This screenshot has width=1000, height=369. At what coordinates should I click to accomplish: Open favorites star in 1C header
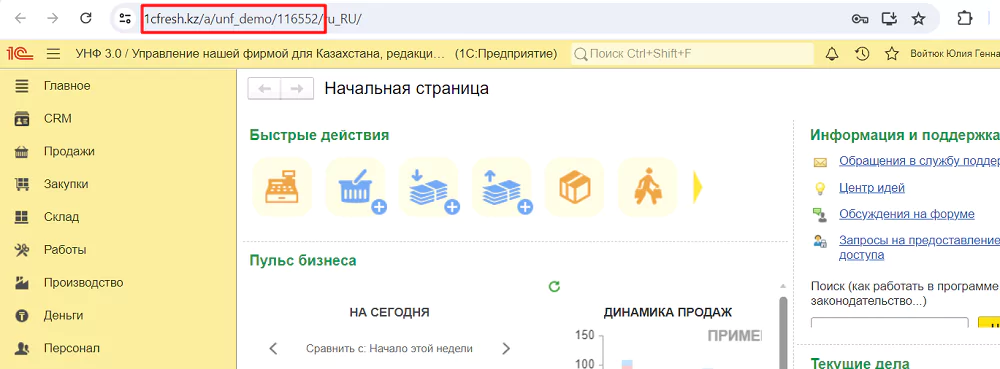pyautogui.click(x=892, y=54)
